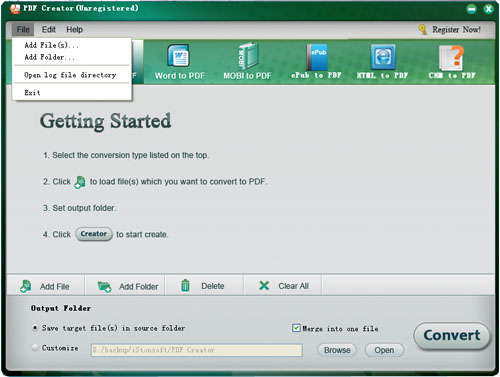Choose the MOBI to PDF book icon

point(248,56)
